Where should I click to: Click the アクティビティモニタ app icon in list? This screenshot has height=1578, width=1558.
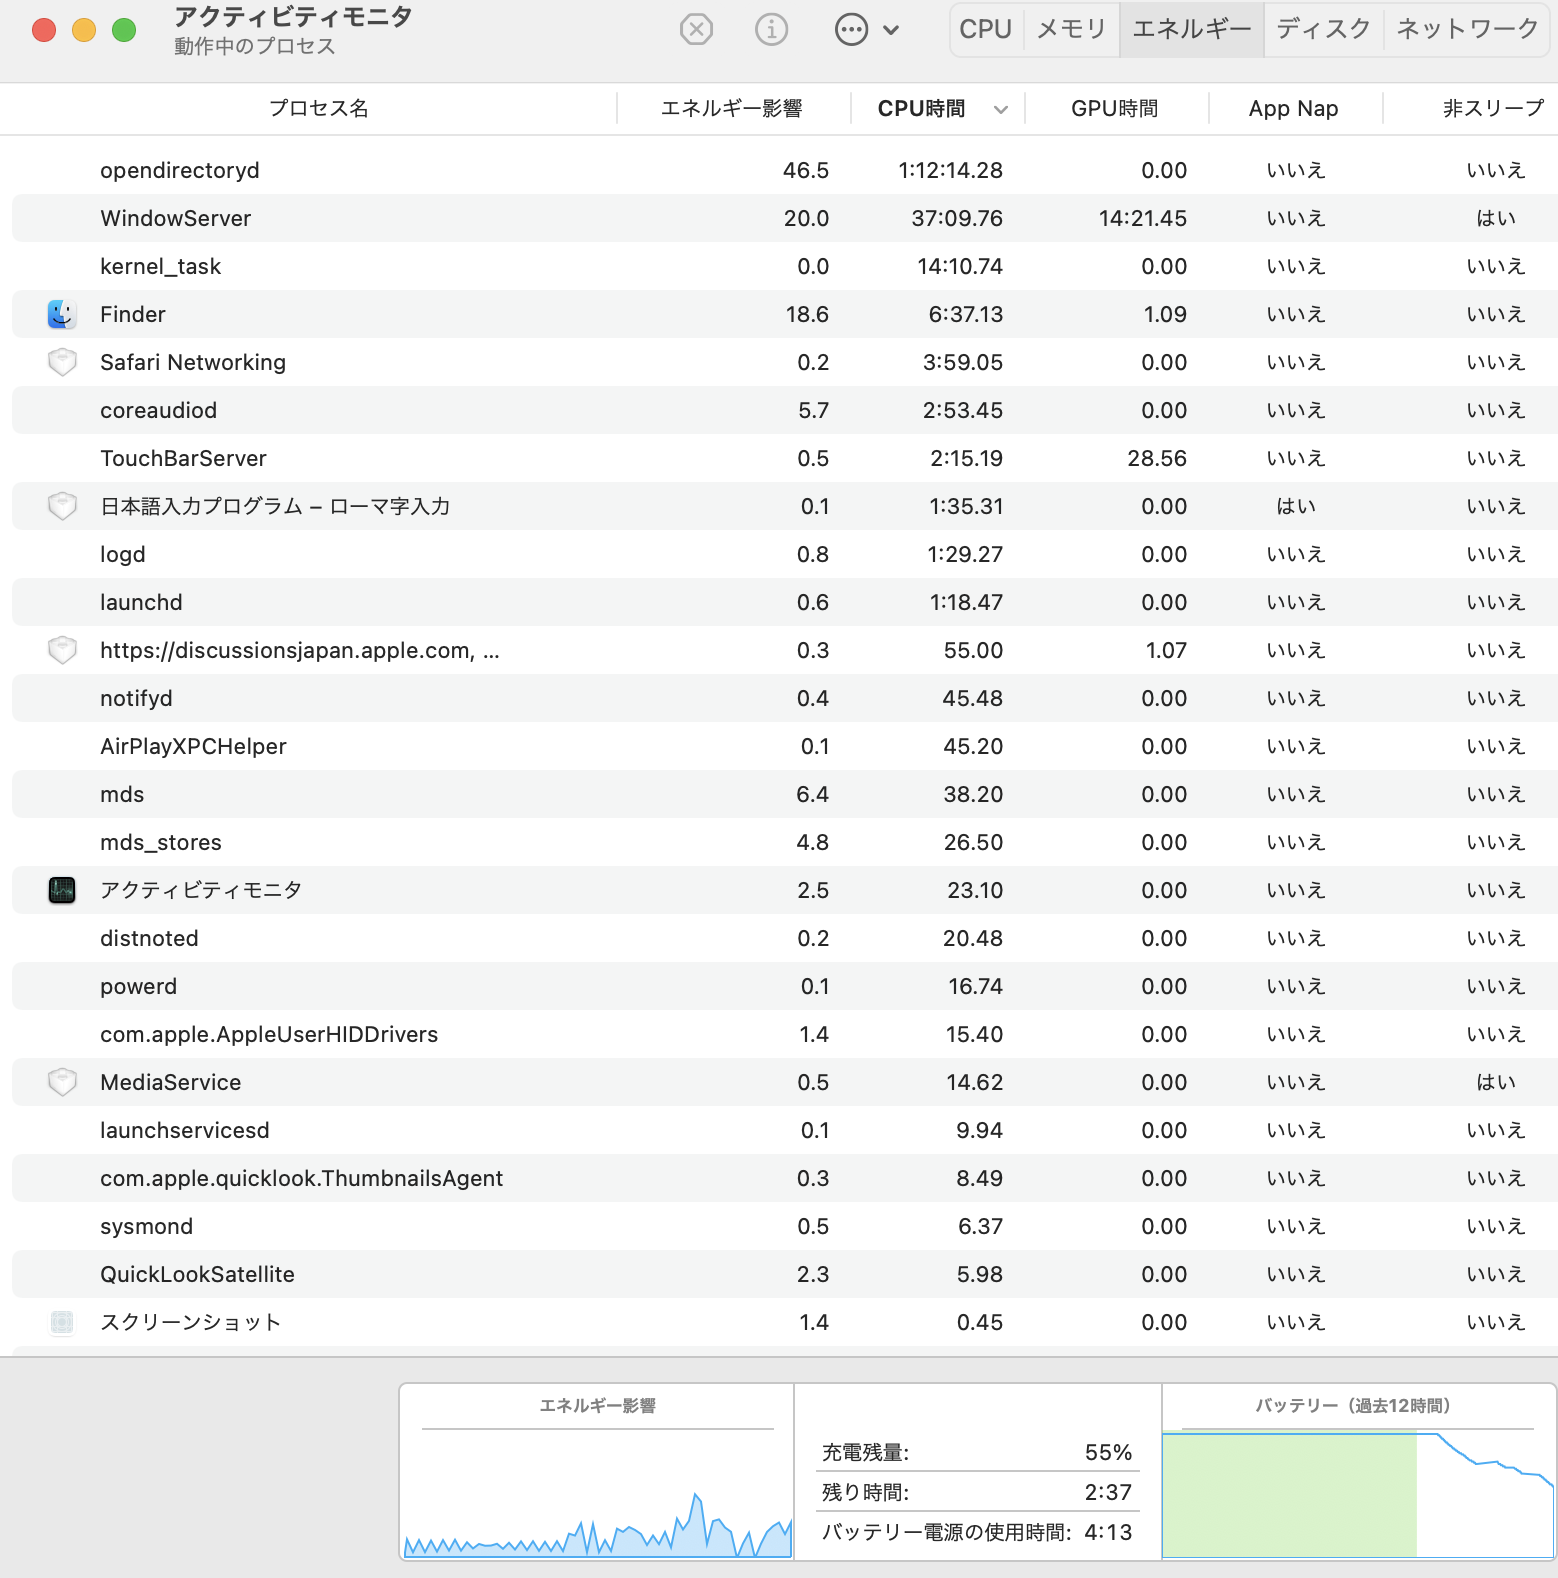tap(62, 890)
